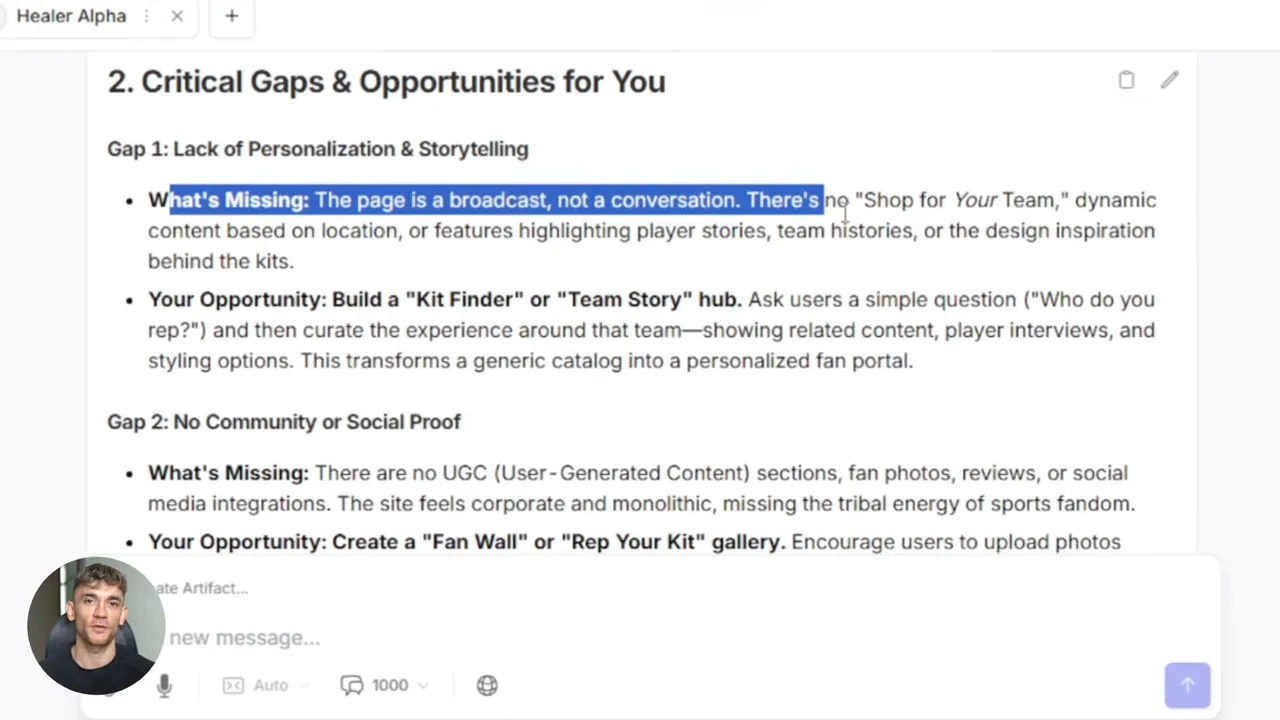Image resolution: width=1280 pixels, height=720 pixels.
Task: Edit the response using the pencil icon
Action: point(1169,80)
